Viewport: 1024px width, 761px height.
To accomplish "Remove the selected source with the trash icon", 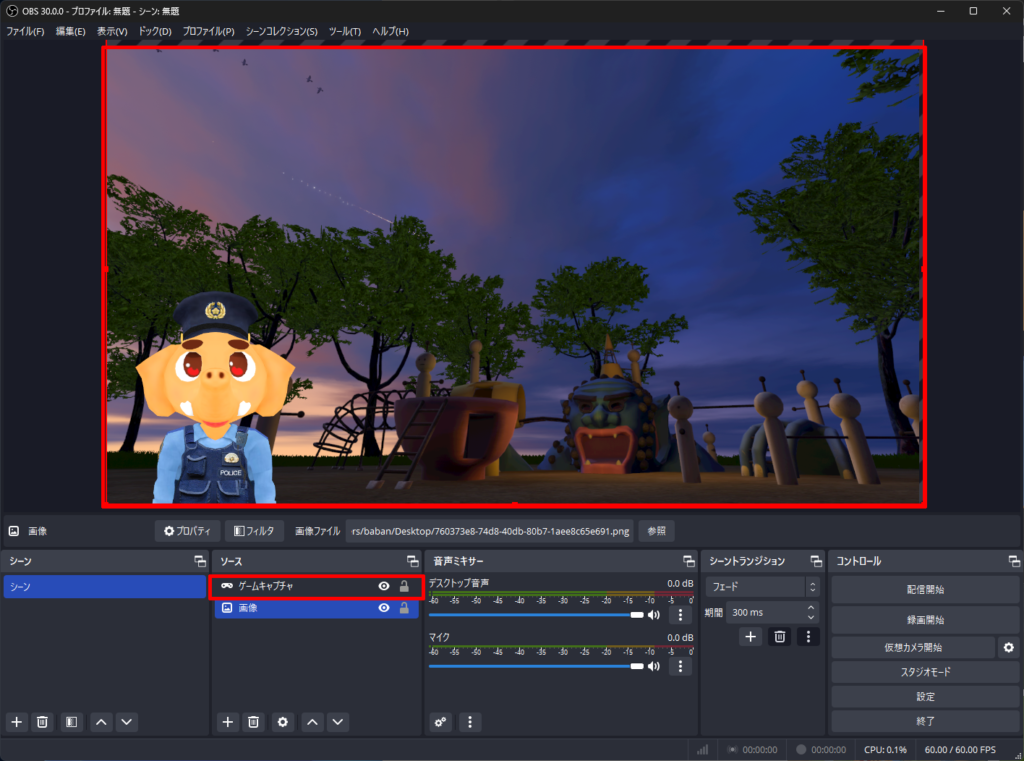I will click(254, 721).
